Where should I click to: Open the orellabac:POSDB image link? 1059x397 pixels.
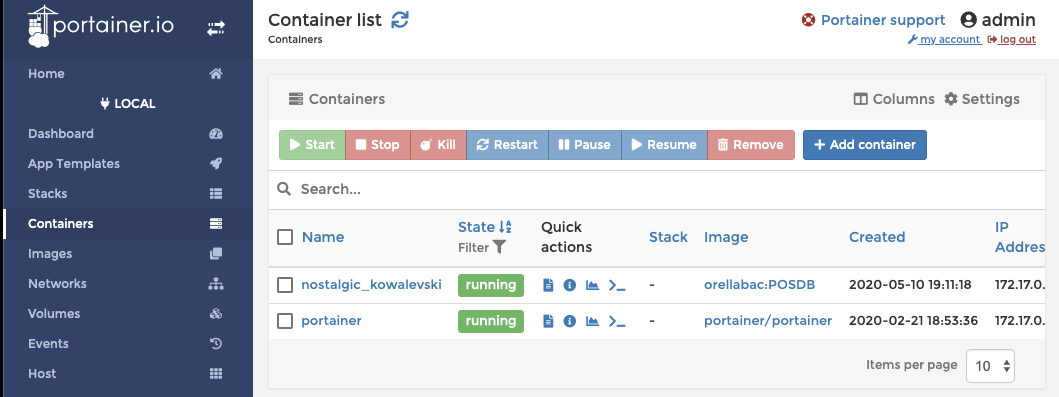pyautogui.click(x=760, y=285)
